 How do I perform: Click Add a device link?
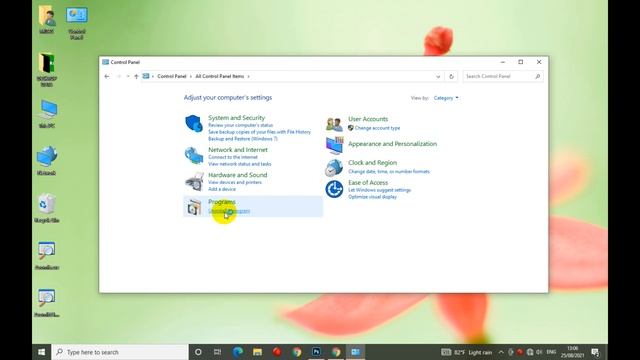pos(222,189)
